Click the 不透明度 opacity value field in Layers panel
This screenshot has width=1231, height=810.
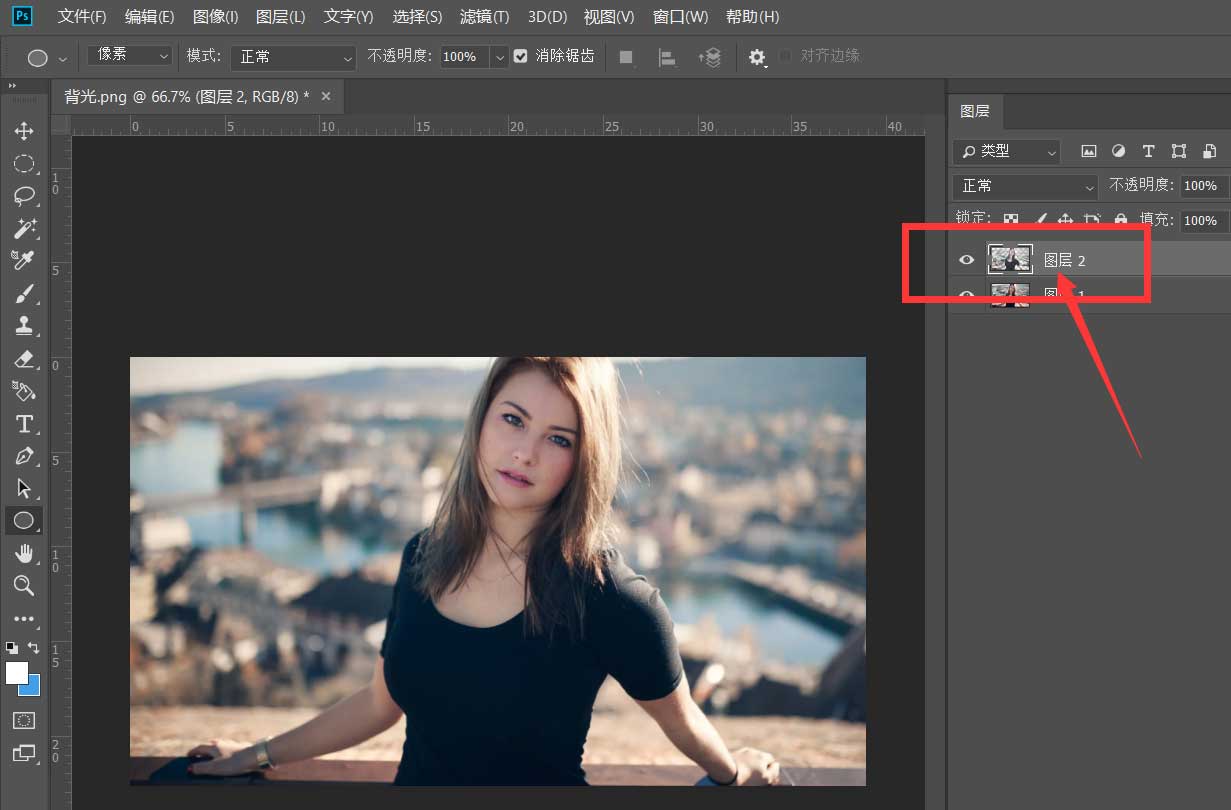click(1200, 186)
